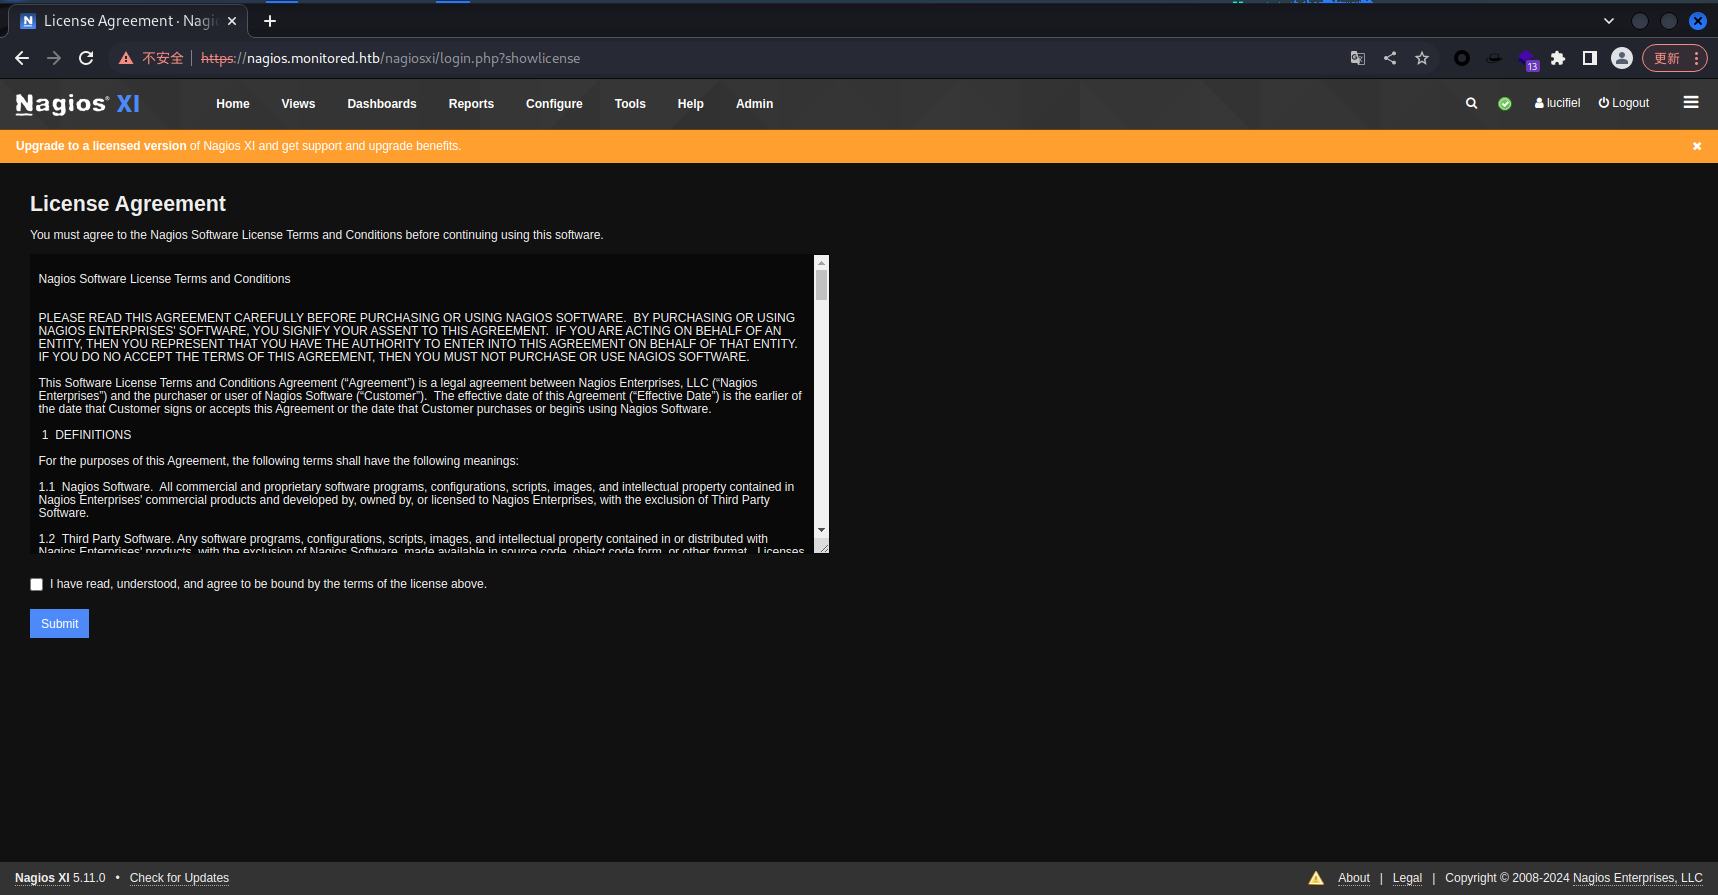The height and width of the screenshot is (895, 1718).
Task: Open the Configure menu
Action: tap(554, 104)
